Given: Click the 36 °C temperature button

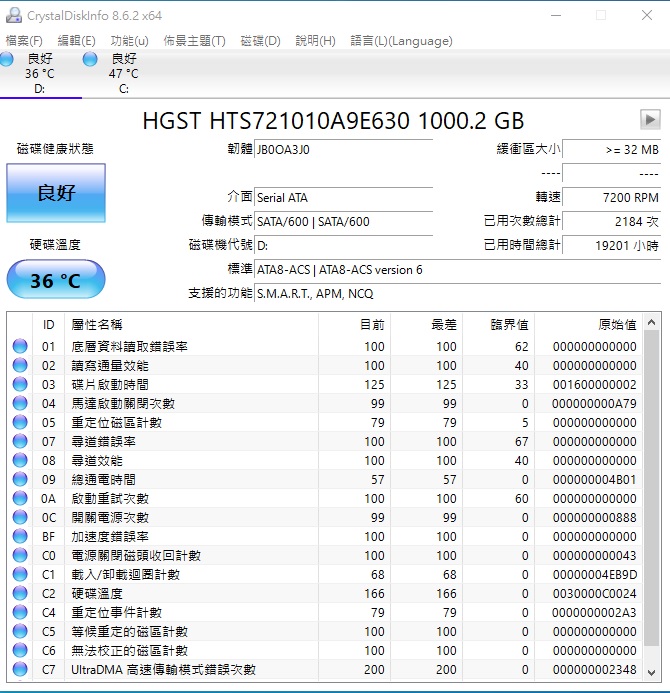Looking at the screenshot, I should pos(56,279).
